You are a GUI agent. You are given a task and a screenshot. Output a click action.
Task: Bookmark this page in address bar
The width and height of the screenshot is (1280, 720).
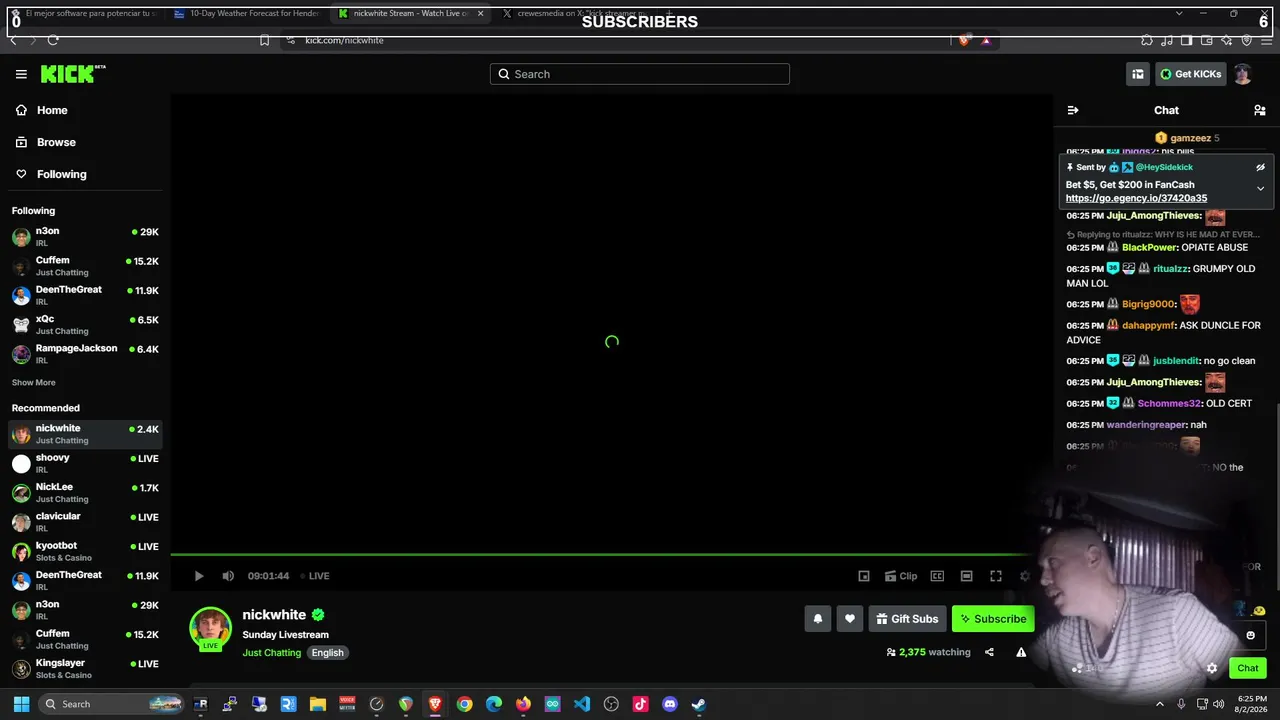click(264, 40)
